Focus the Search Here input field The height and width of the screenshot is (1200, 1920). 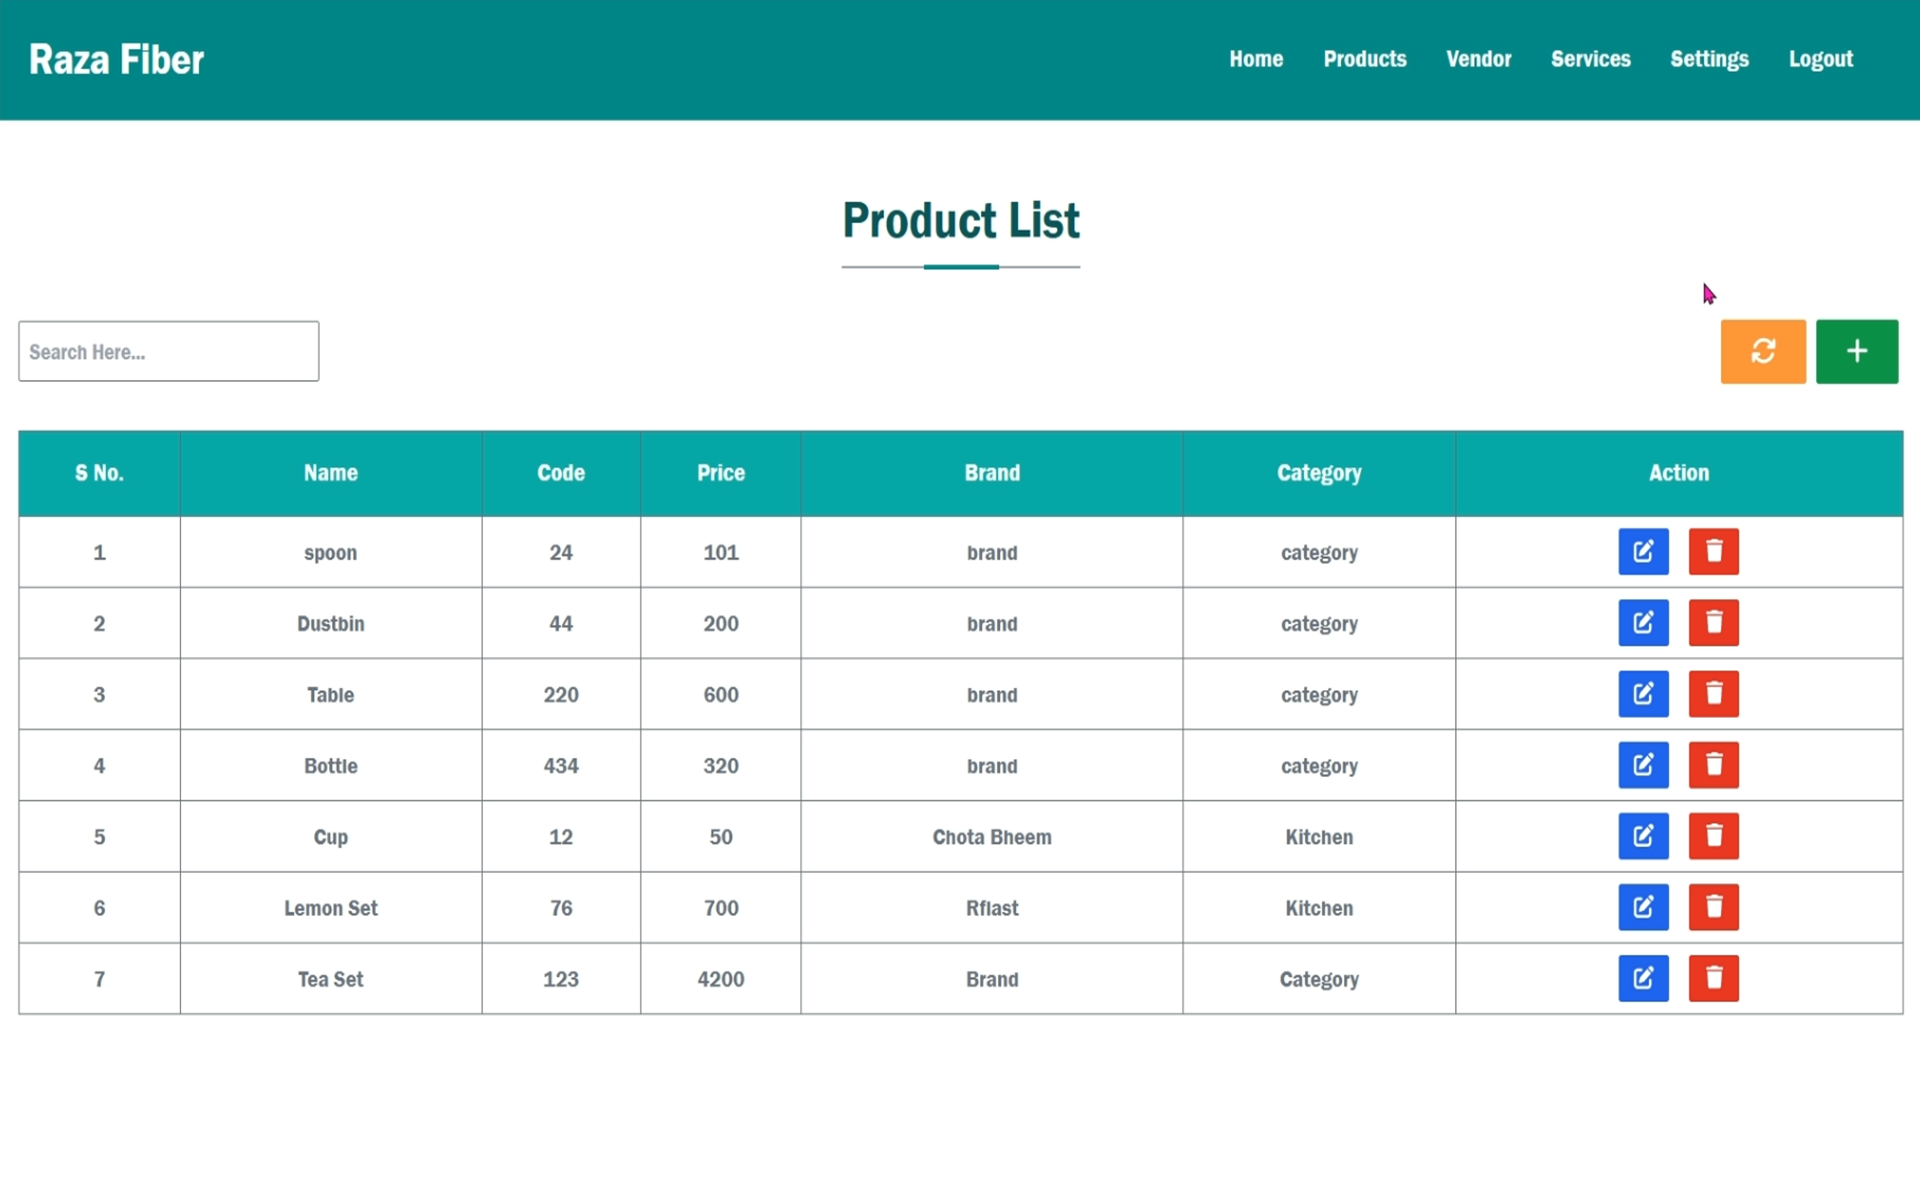(x=168, y=351)
